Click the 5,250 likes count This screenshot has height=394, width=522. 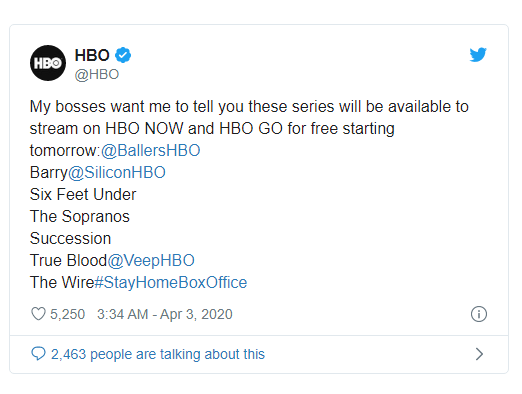pos(68,314)
